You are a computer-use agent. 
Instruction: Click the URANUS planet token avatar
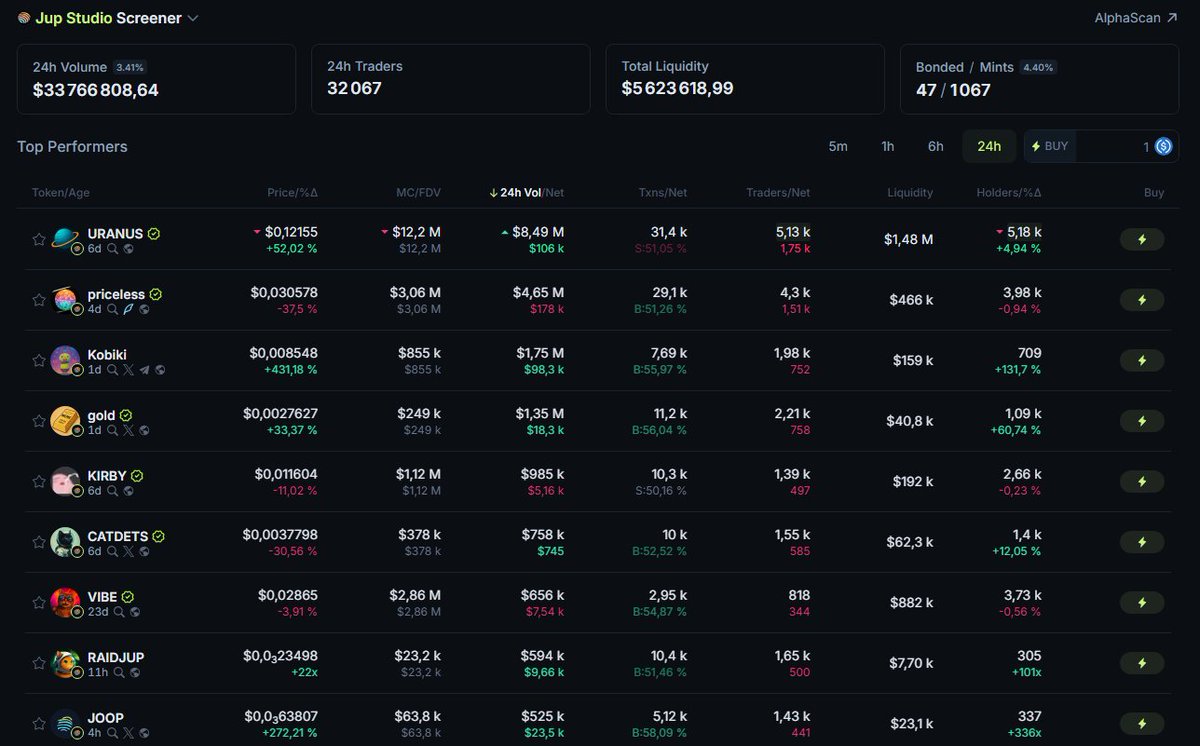(x=65, y=239)
